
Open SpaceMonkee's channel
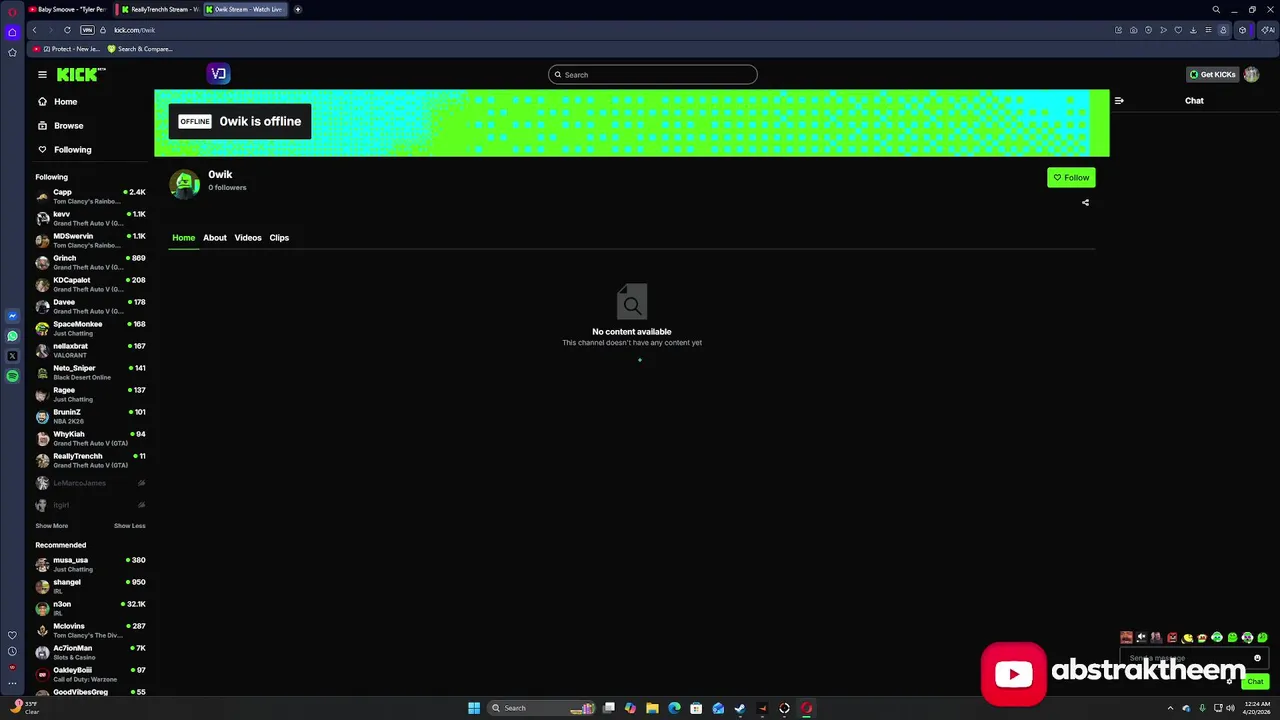click(90, 328)
